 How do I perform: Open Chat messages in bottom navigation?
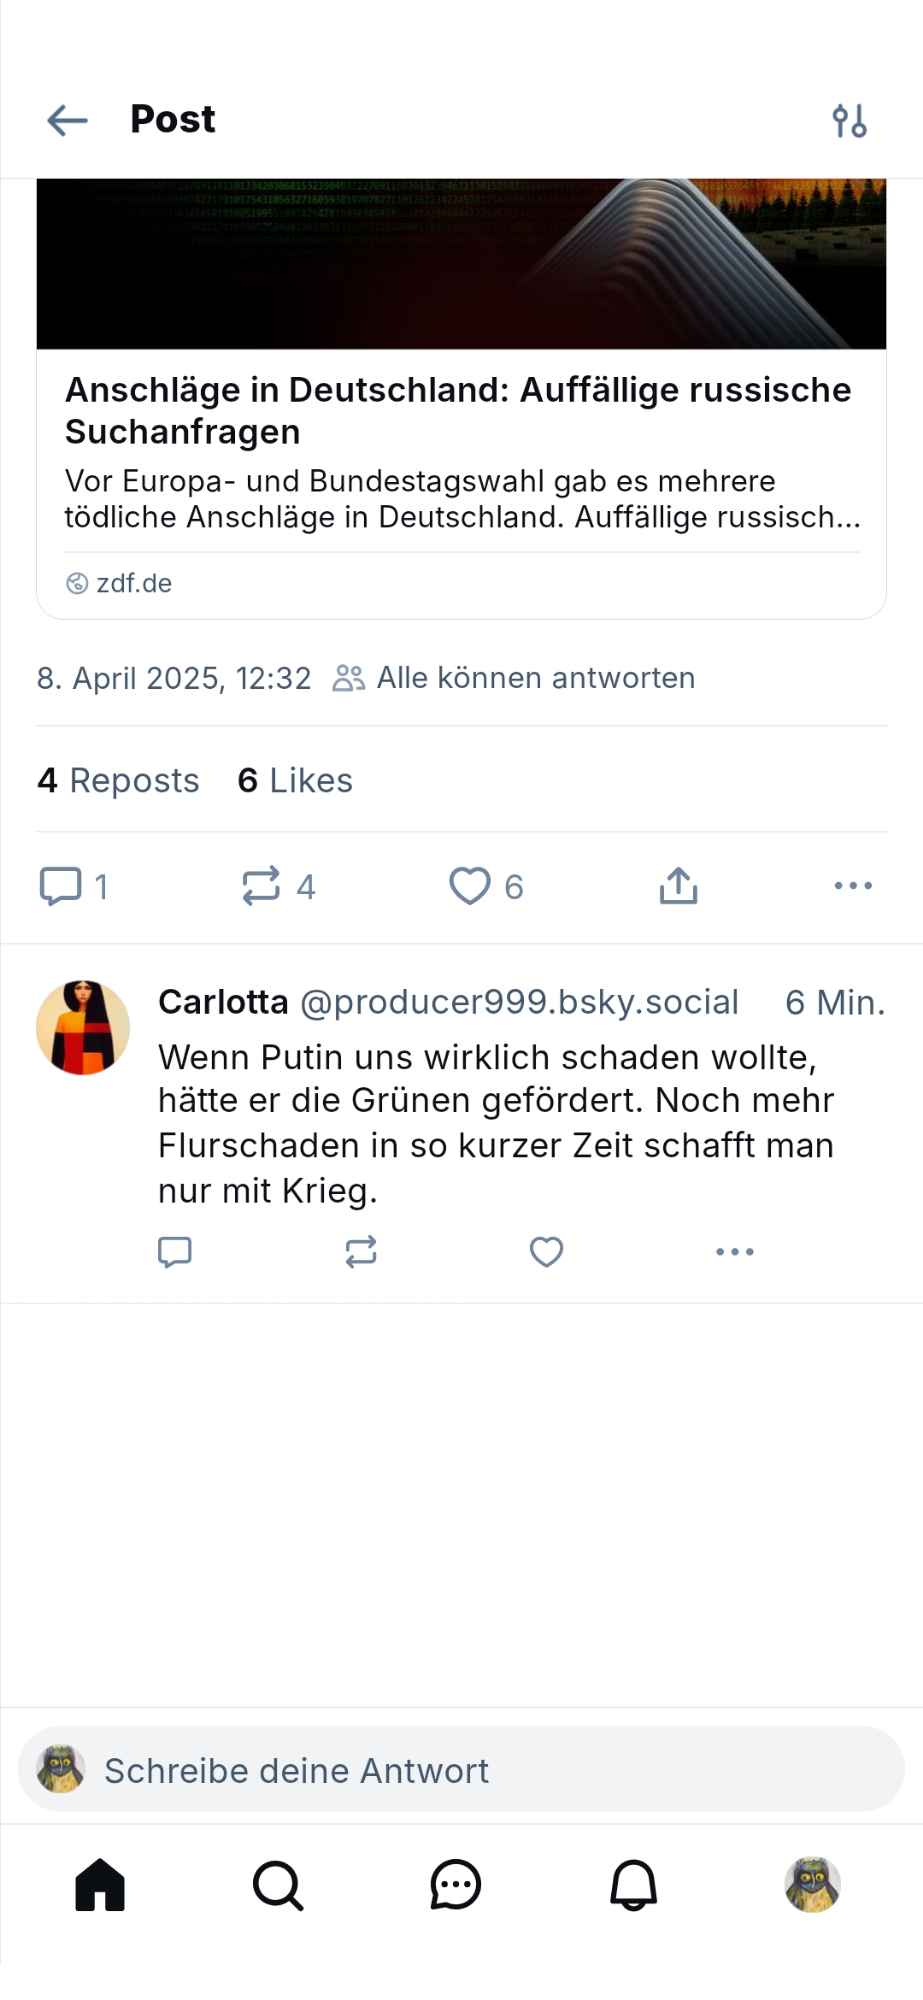point(456,1886)
